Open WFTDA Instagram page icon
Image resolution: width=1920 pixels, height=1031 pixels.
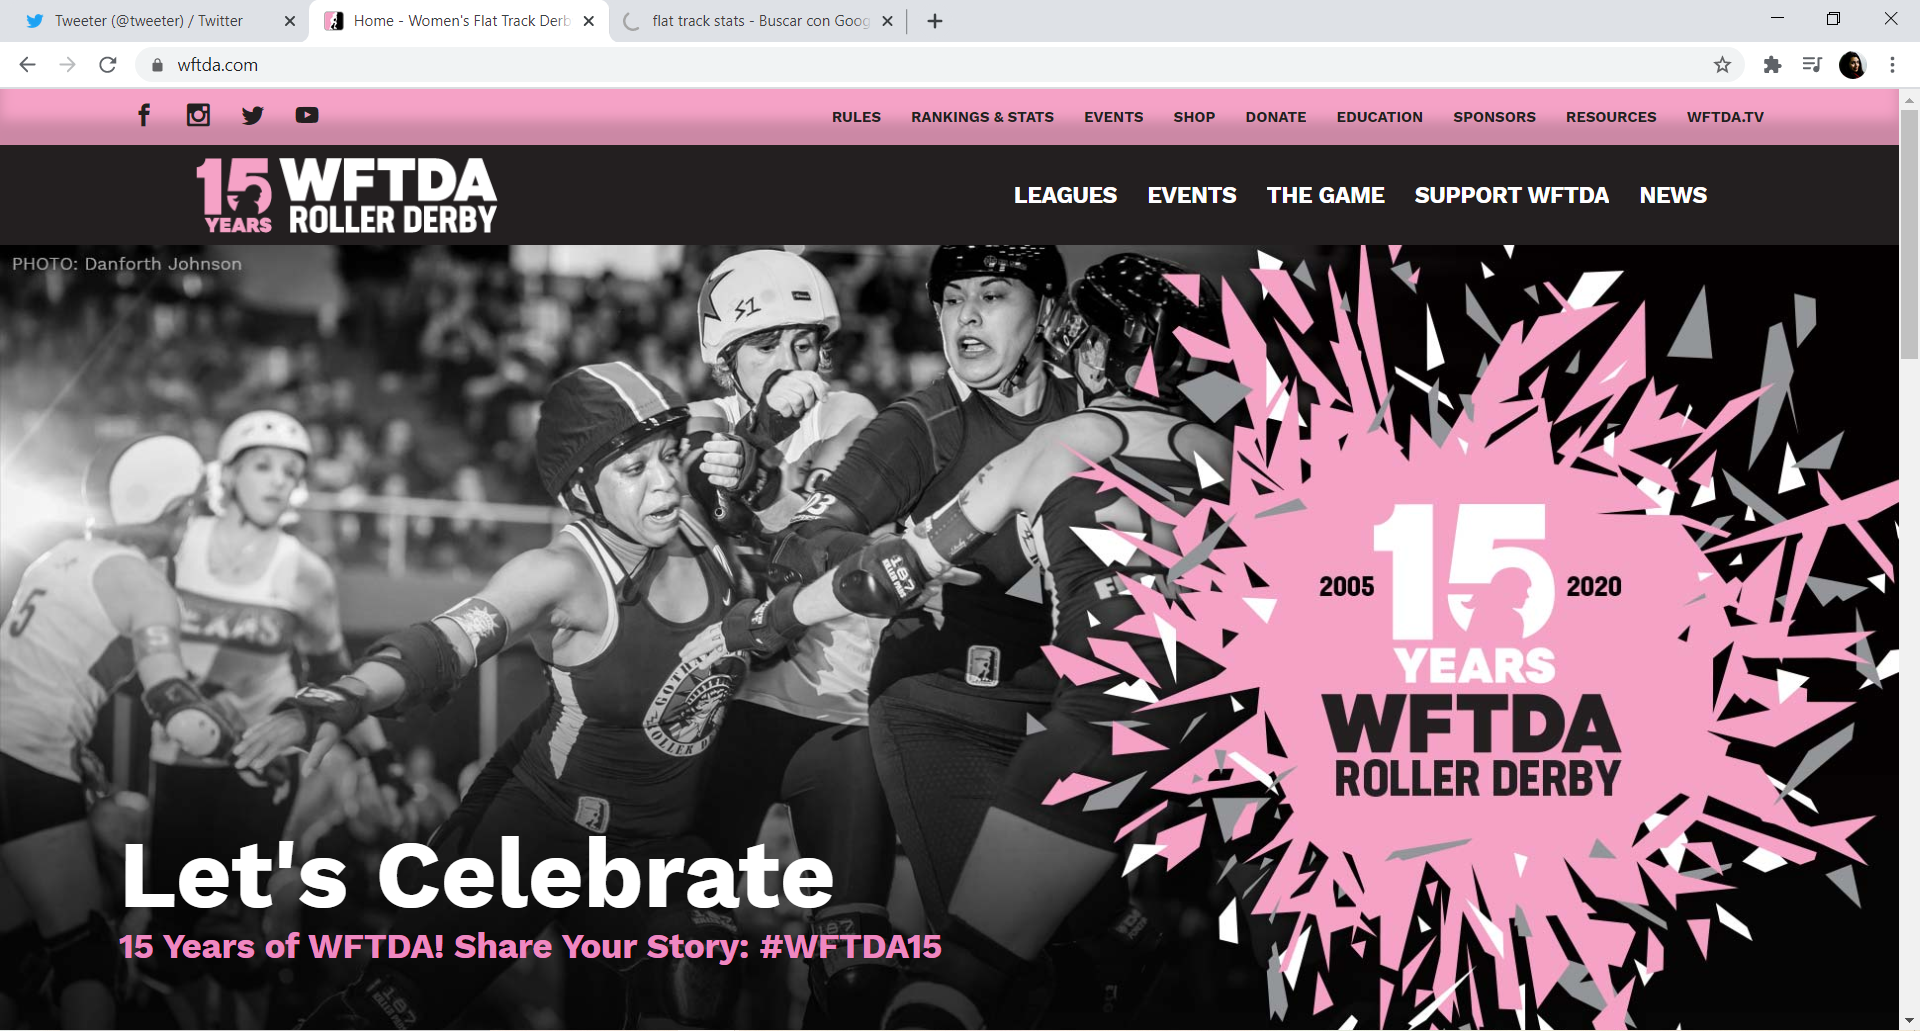click(x=198, y=115)
